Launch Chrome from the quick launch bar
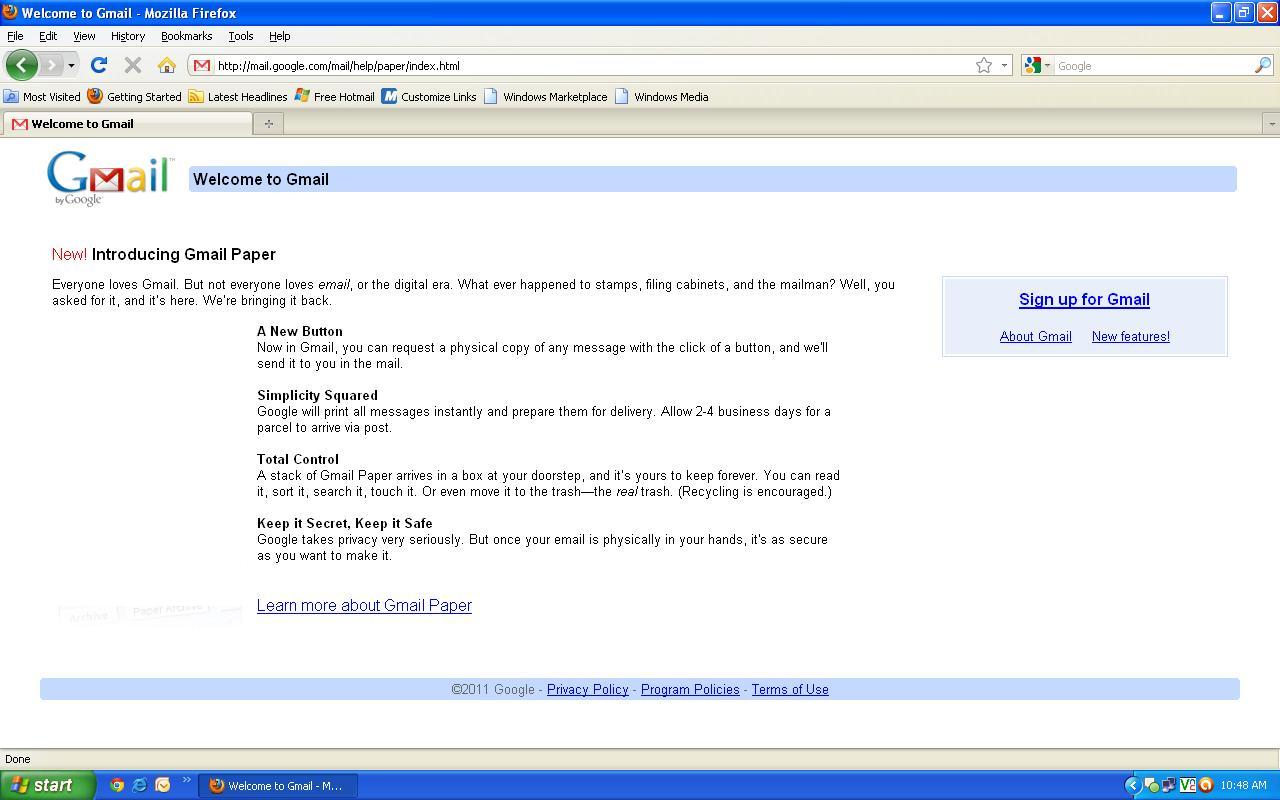1280x800 pixels. [117, 785]
